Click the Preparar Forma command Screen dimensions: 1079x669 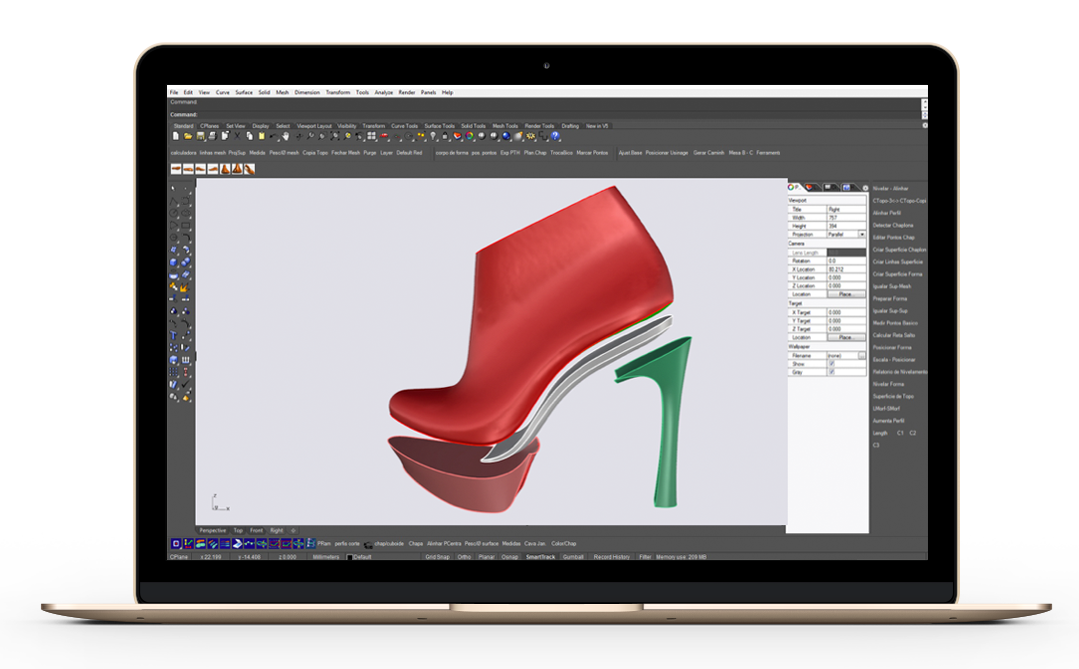890,299
